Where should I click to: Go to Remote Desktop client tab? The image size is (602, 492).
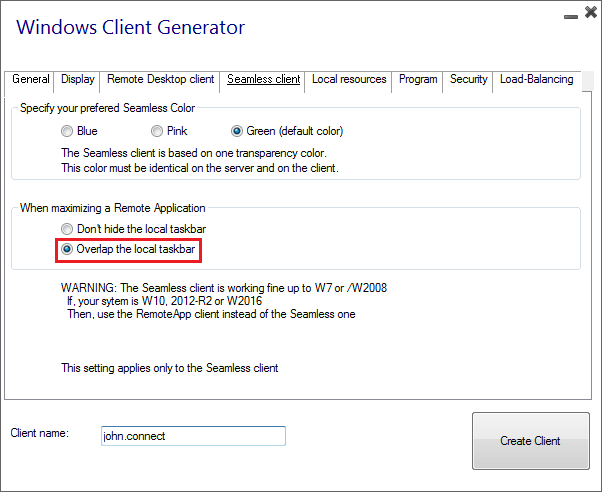pos(160,79)
